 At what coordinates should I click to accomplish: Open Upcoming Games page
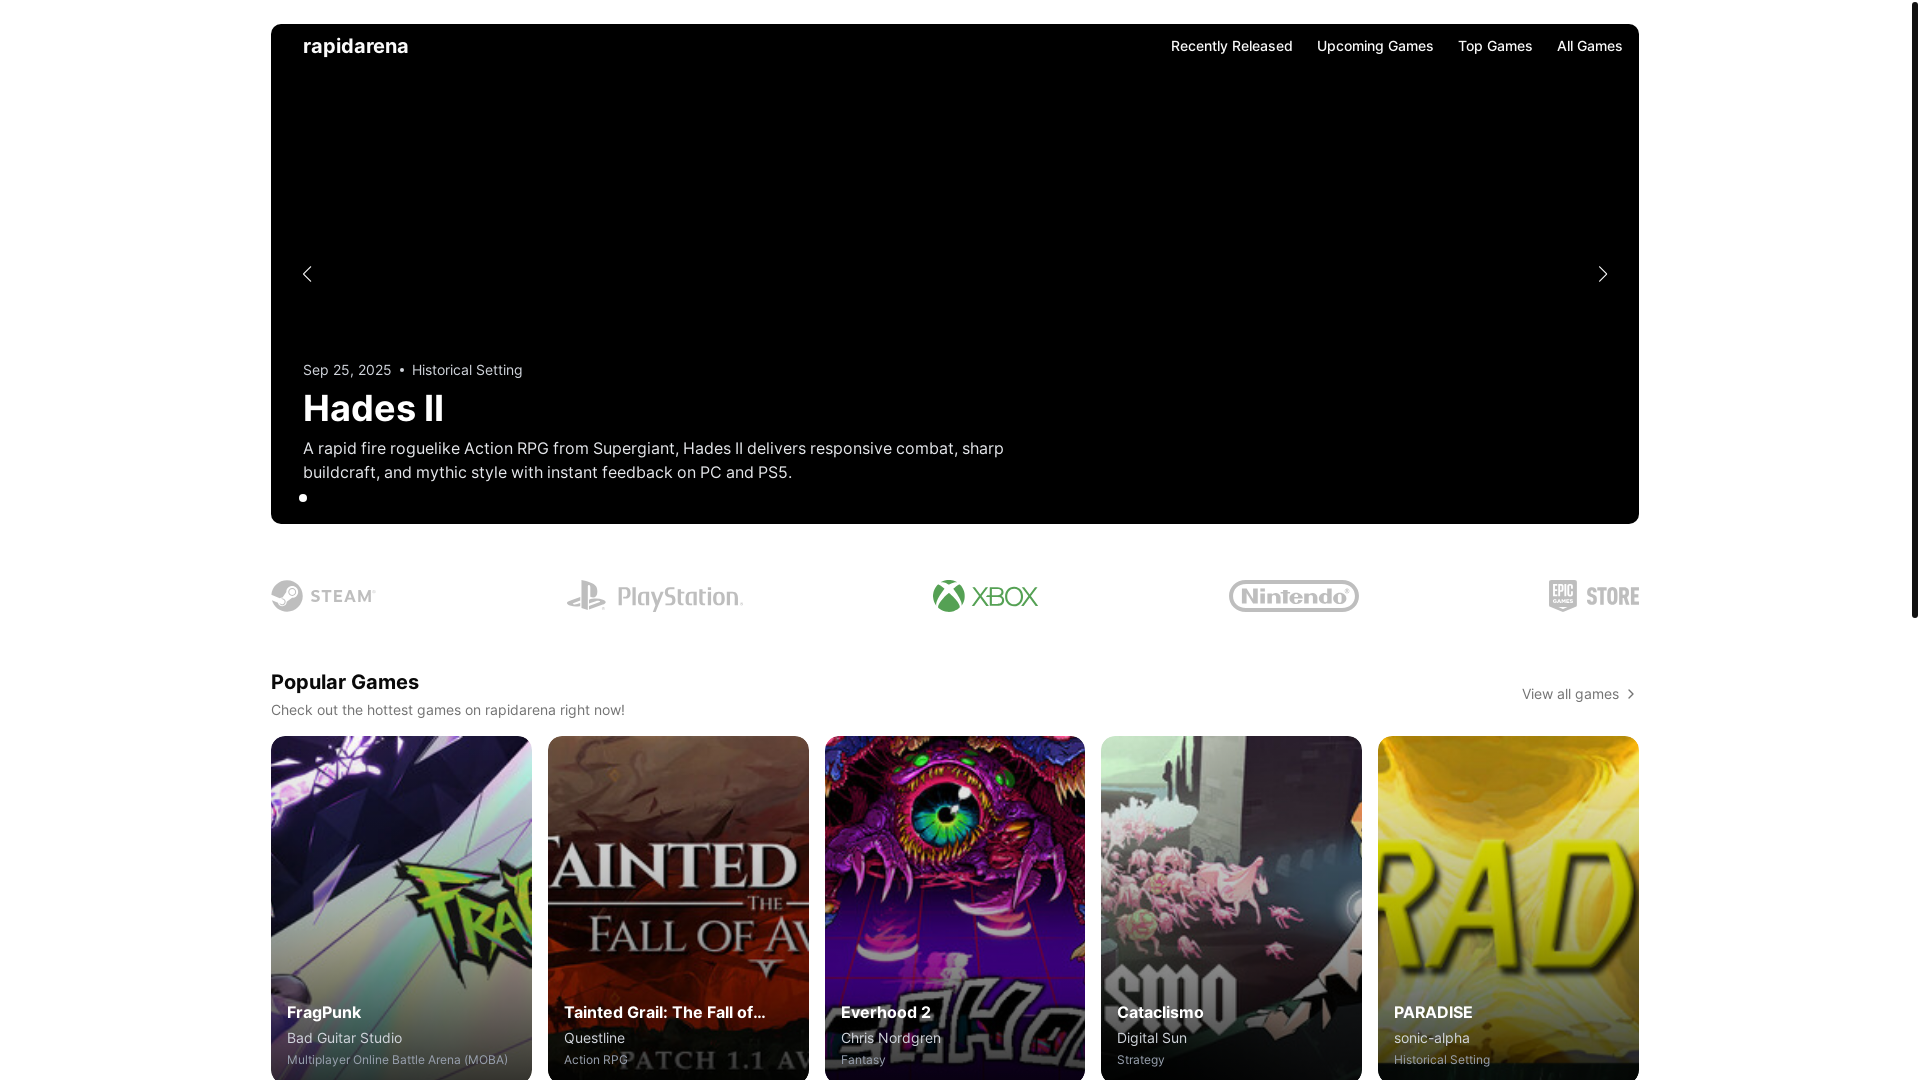click(1374, 46)
